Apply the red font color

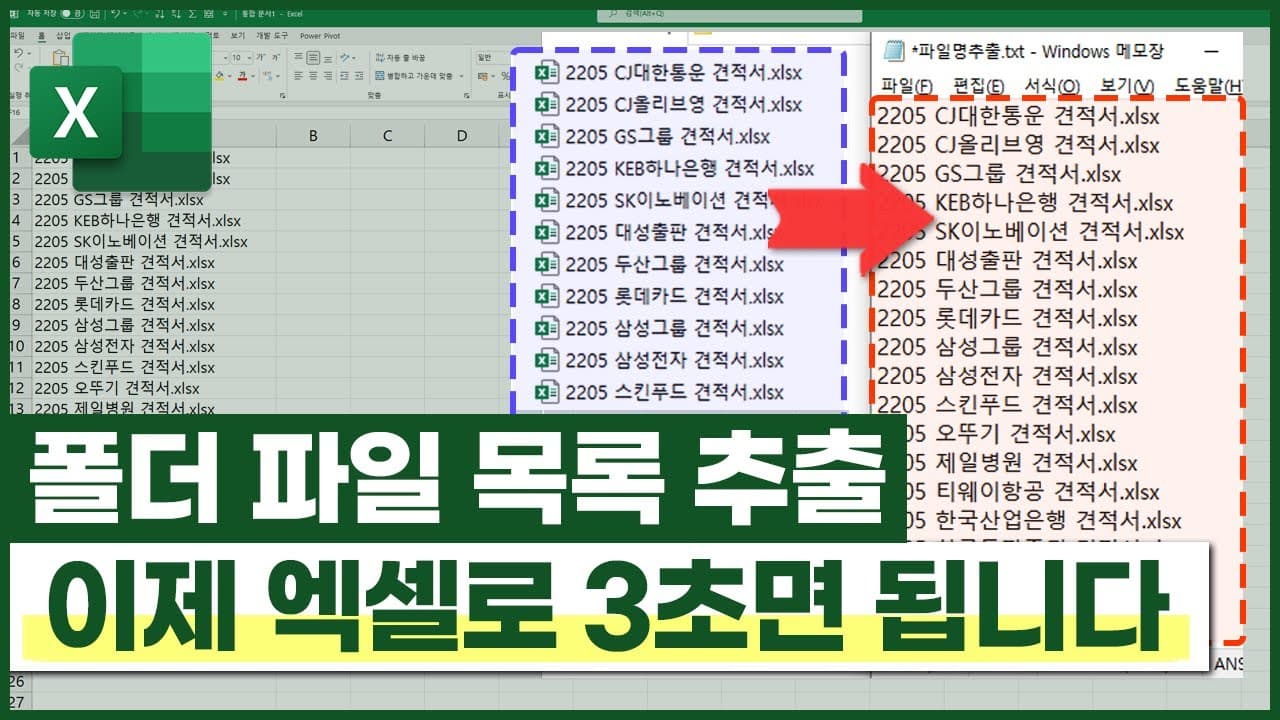(242, 76)
